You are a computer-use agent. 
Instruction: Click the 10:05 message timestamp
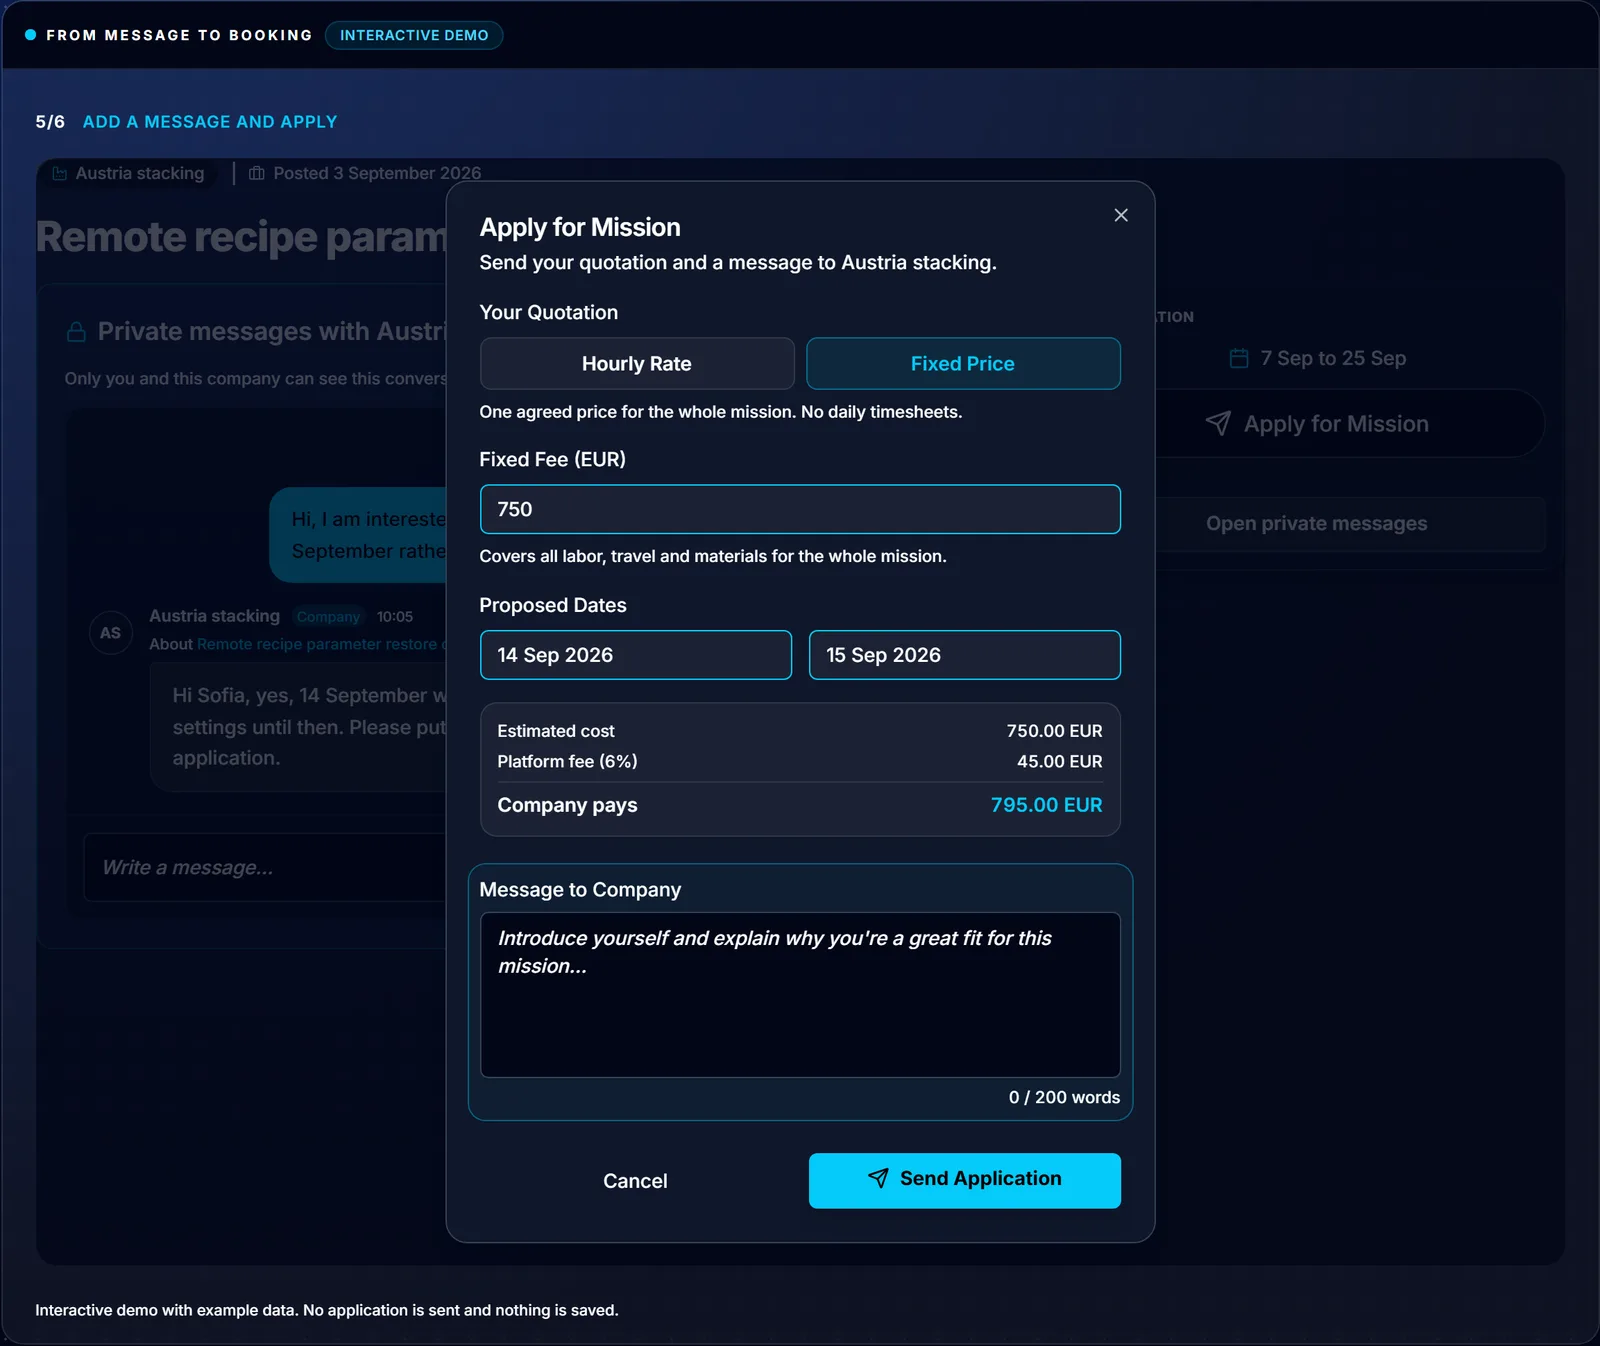[x=395, y=617]
